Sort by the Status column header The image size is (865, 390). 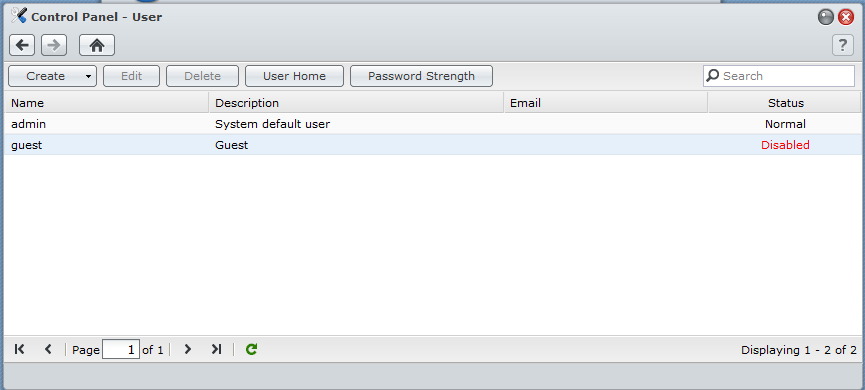coord(784,103)
